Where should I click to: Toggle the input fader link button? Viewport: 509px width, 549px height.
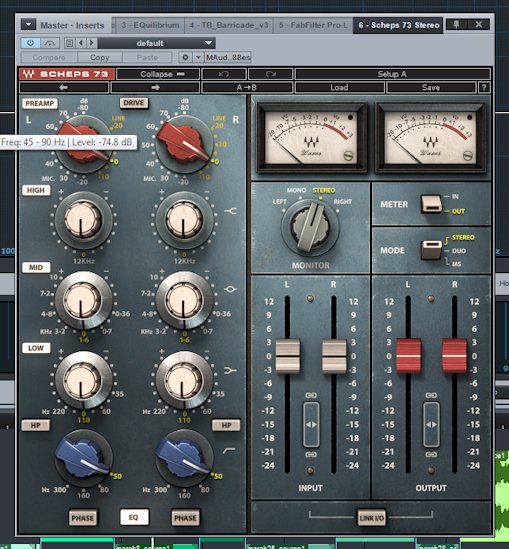(x=311, y=425)
